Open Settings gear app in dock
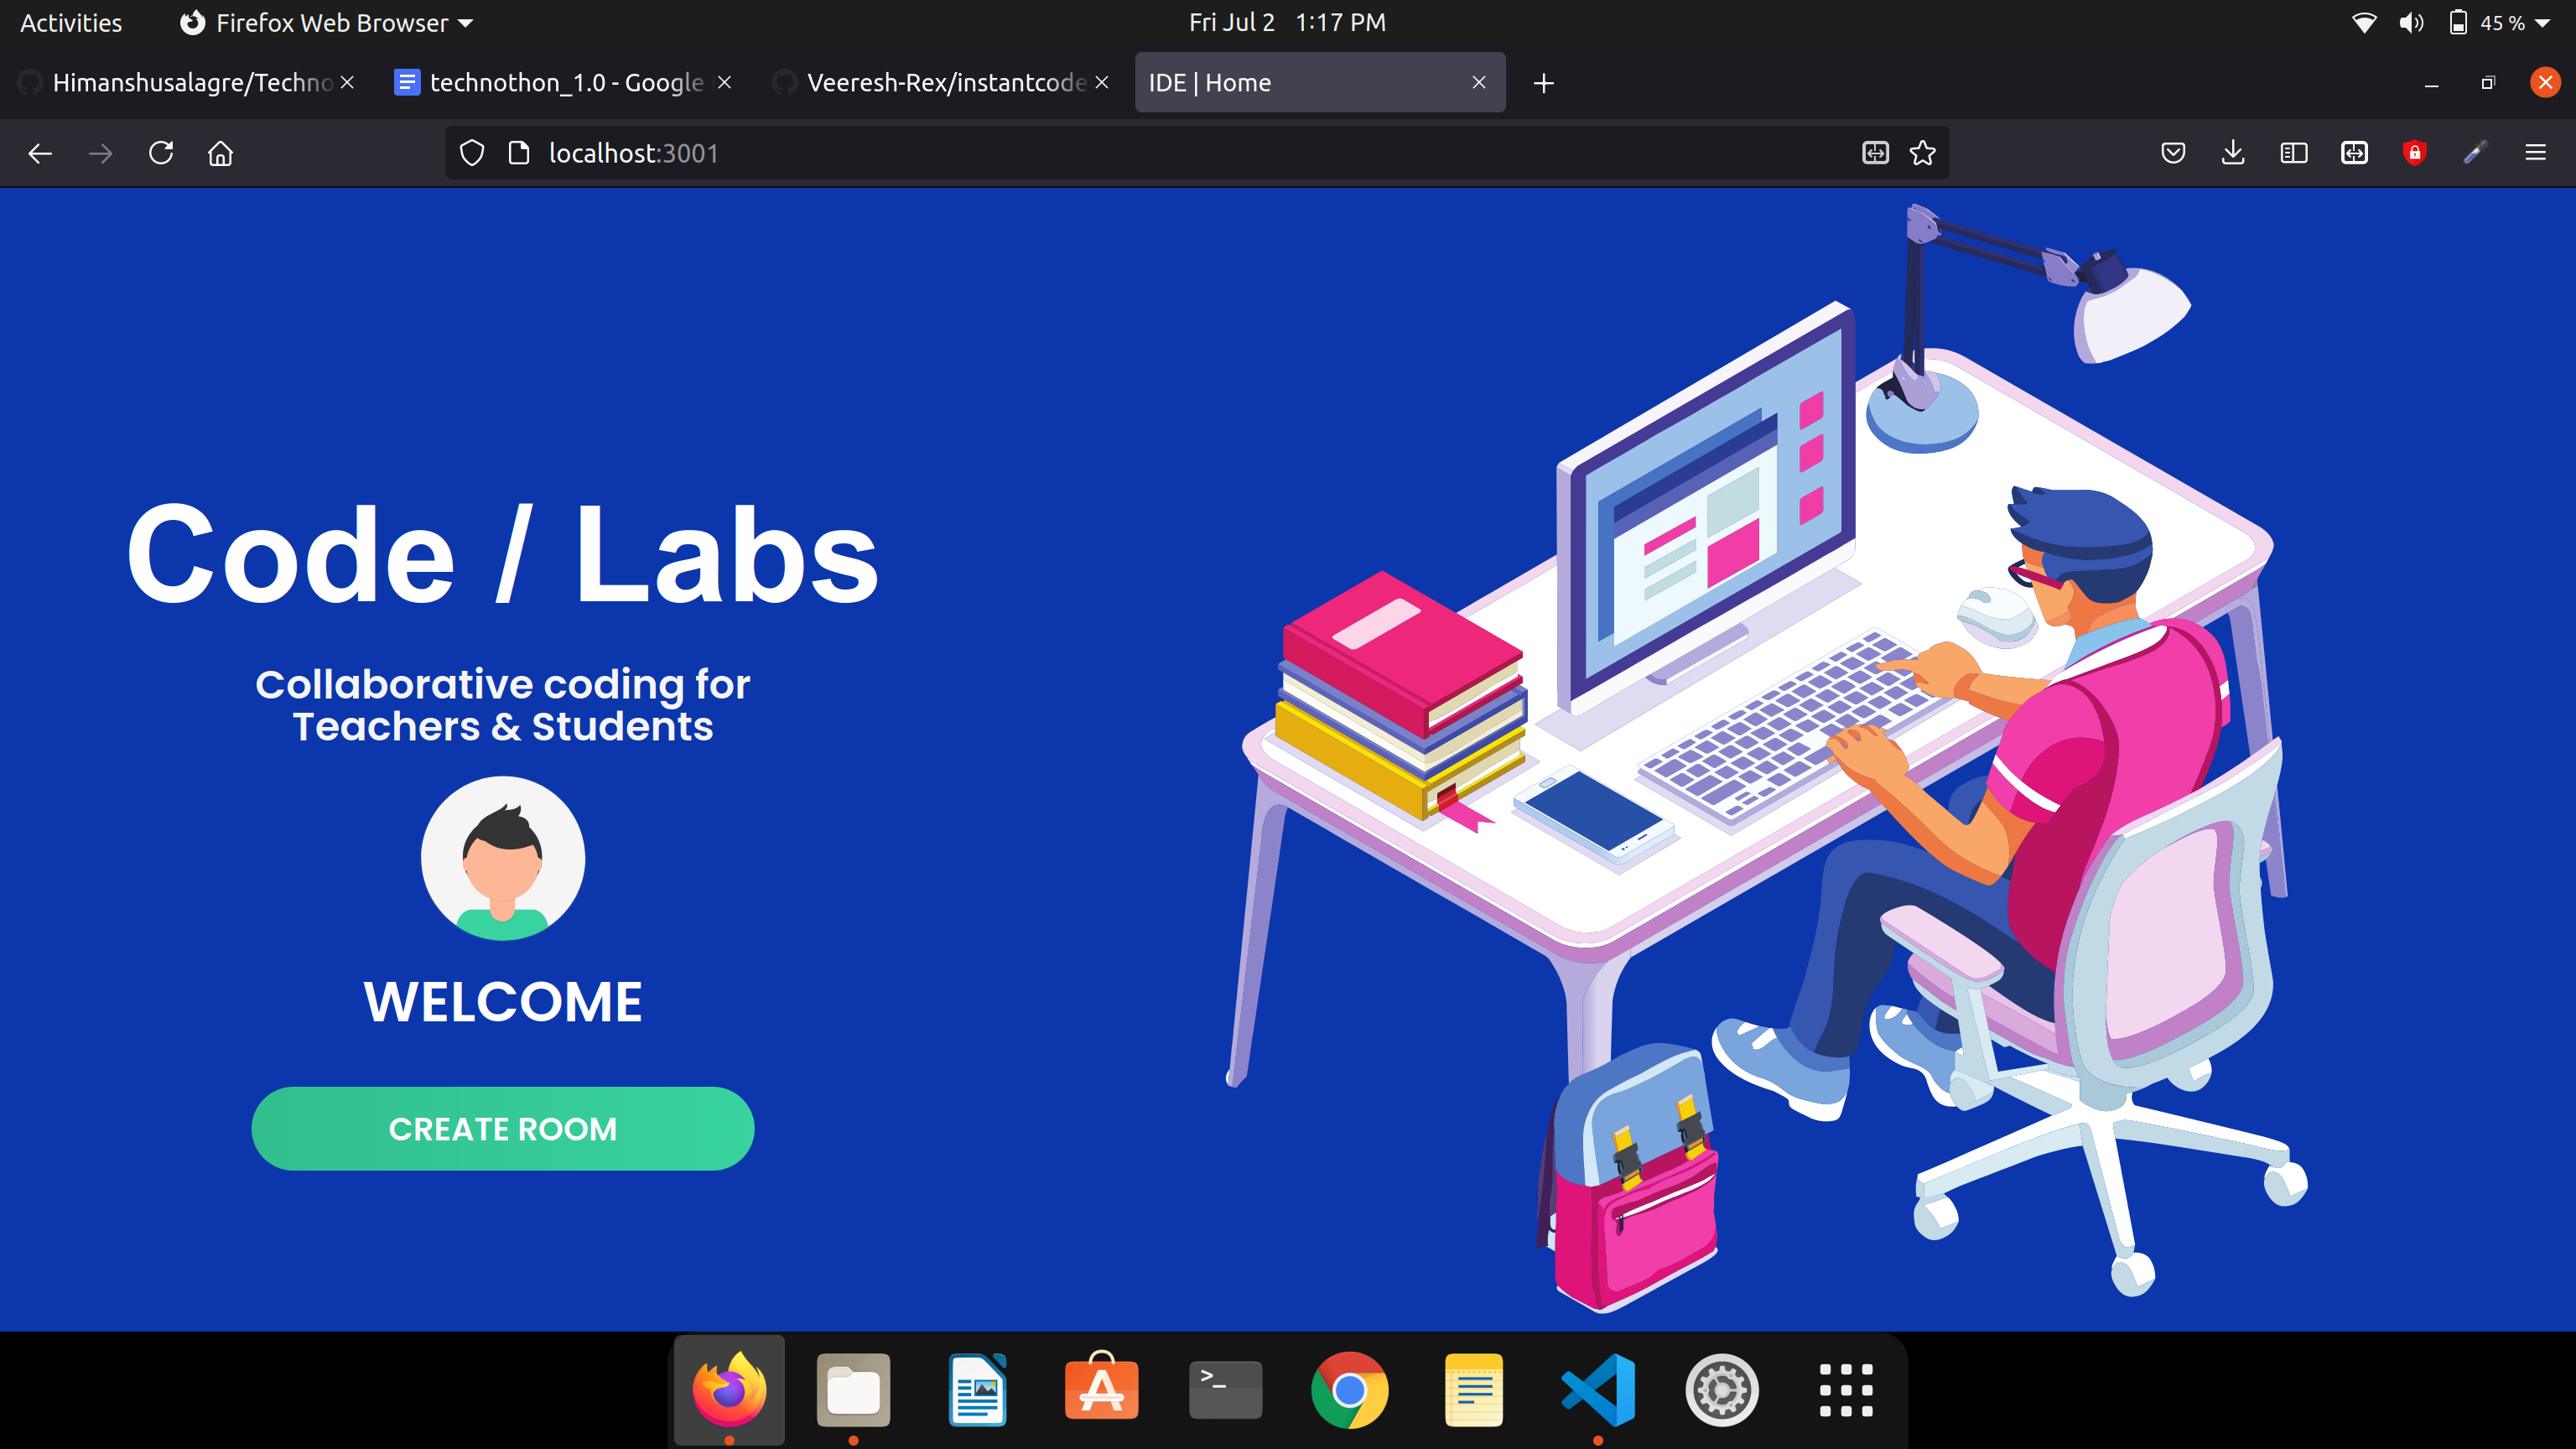The height and width of the screenshot is (1449, 2576). pyautogui.click(x=1722, y=1389)
